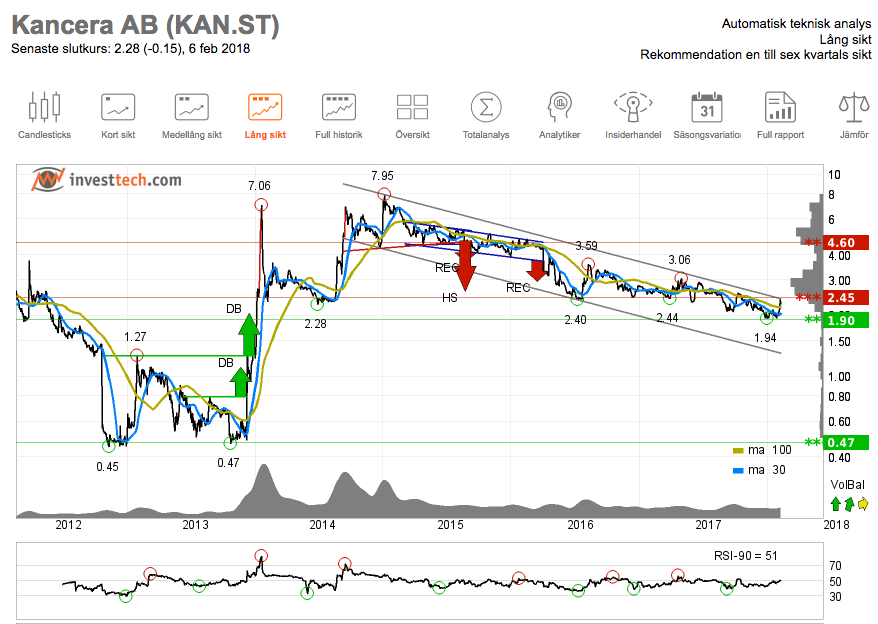Click "Rekommendation en till sex kvartals sikt" text
Viewport: 878px width, 624px height.
(x=756, y=55)
